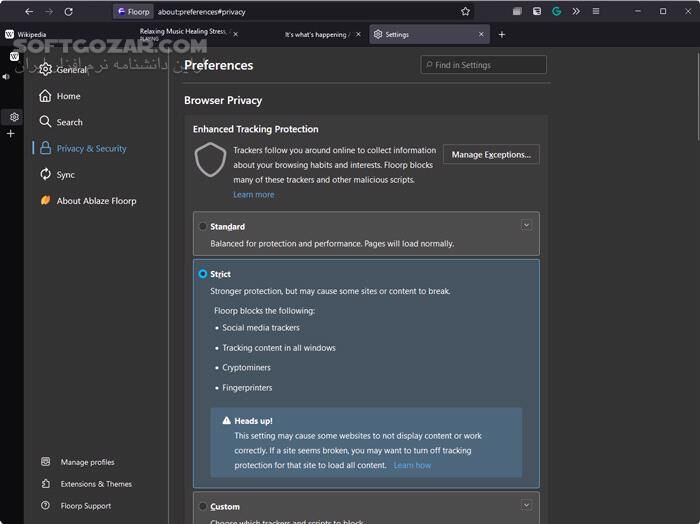Viewport: 700px width, 524px height.
Task: Show more toolbar tools via overflow chevron
Action: [x=576, y=12]
